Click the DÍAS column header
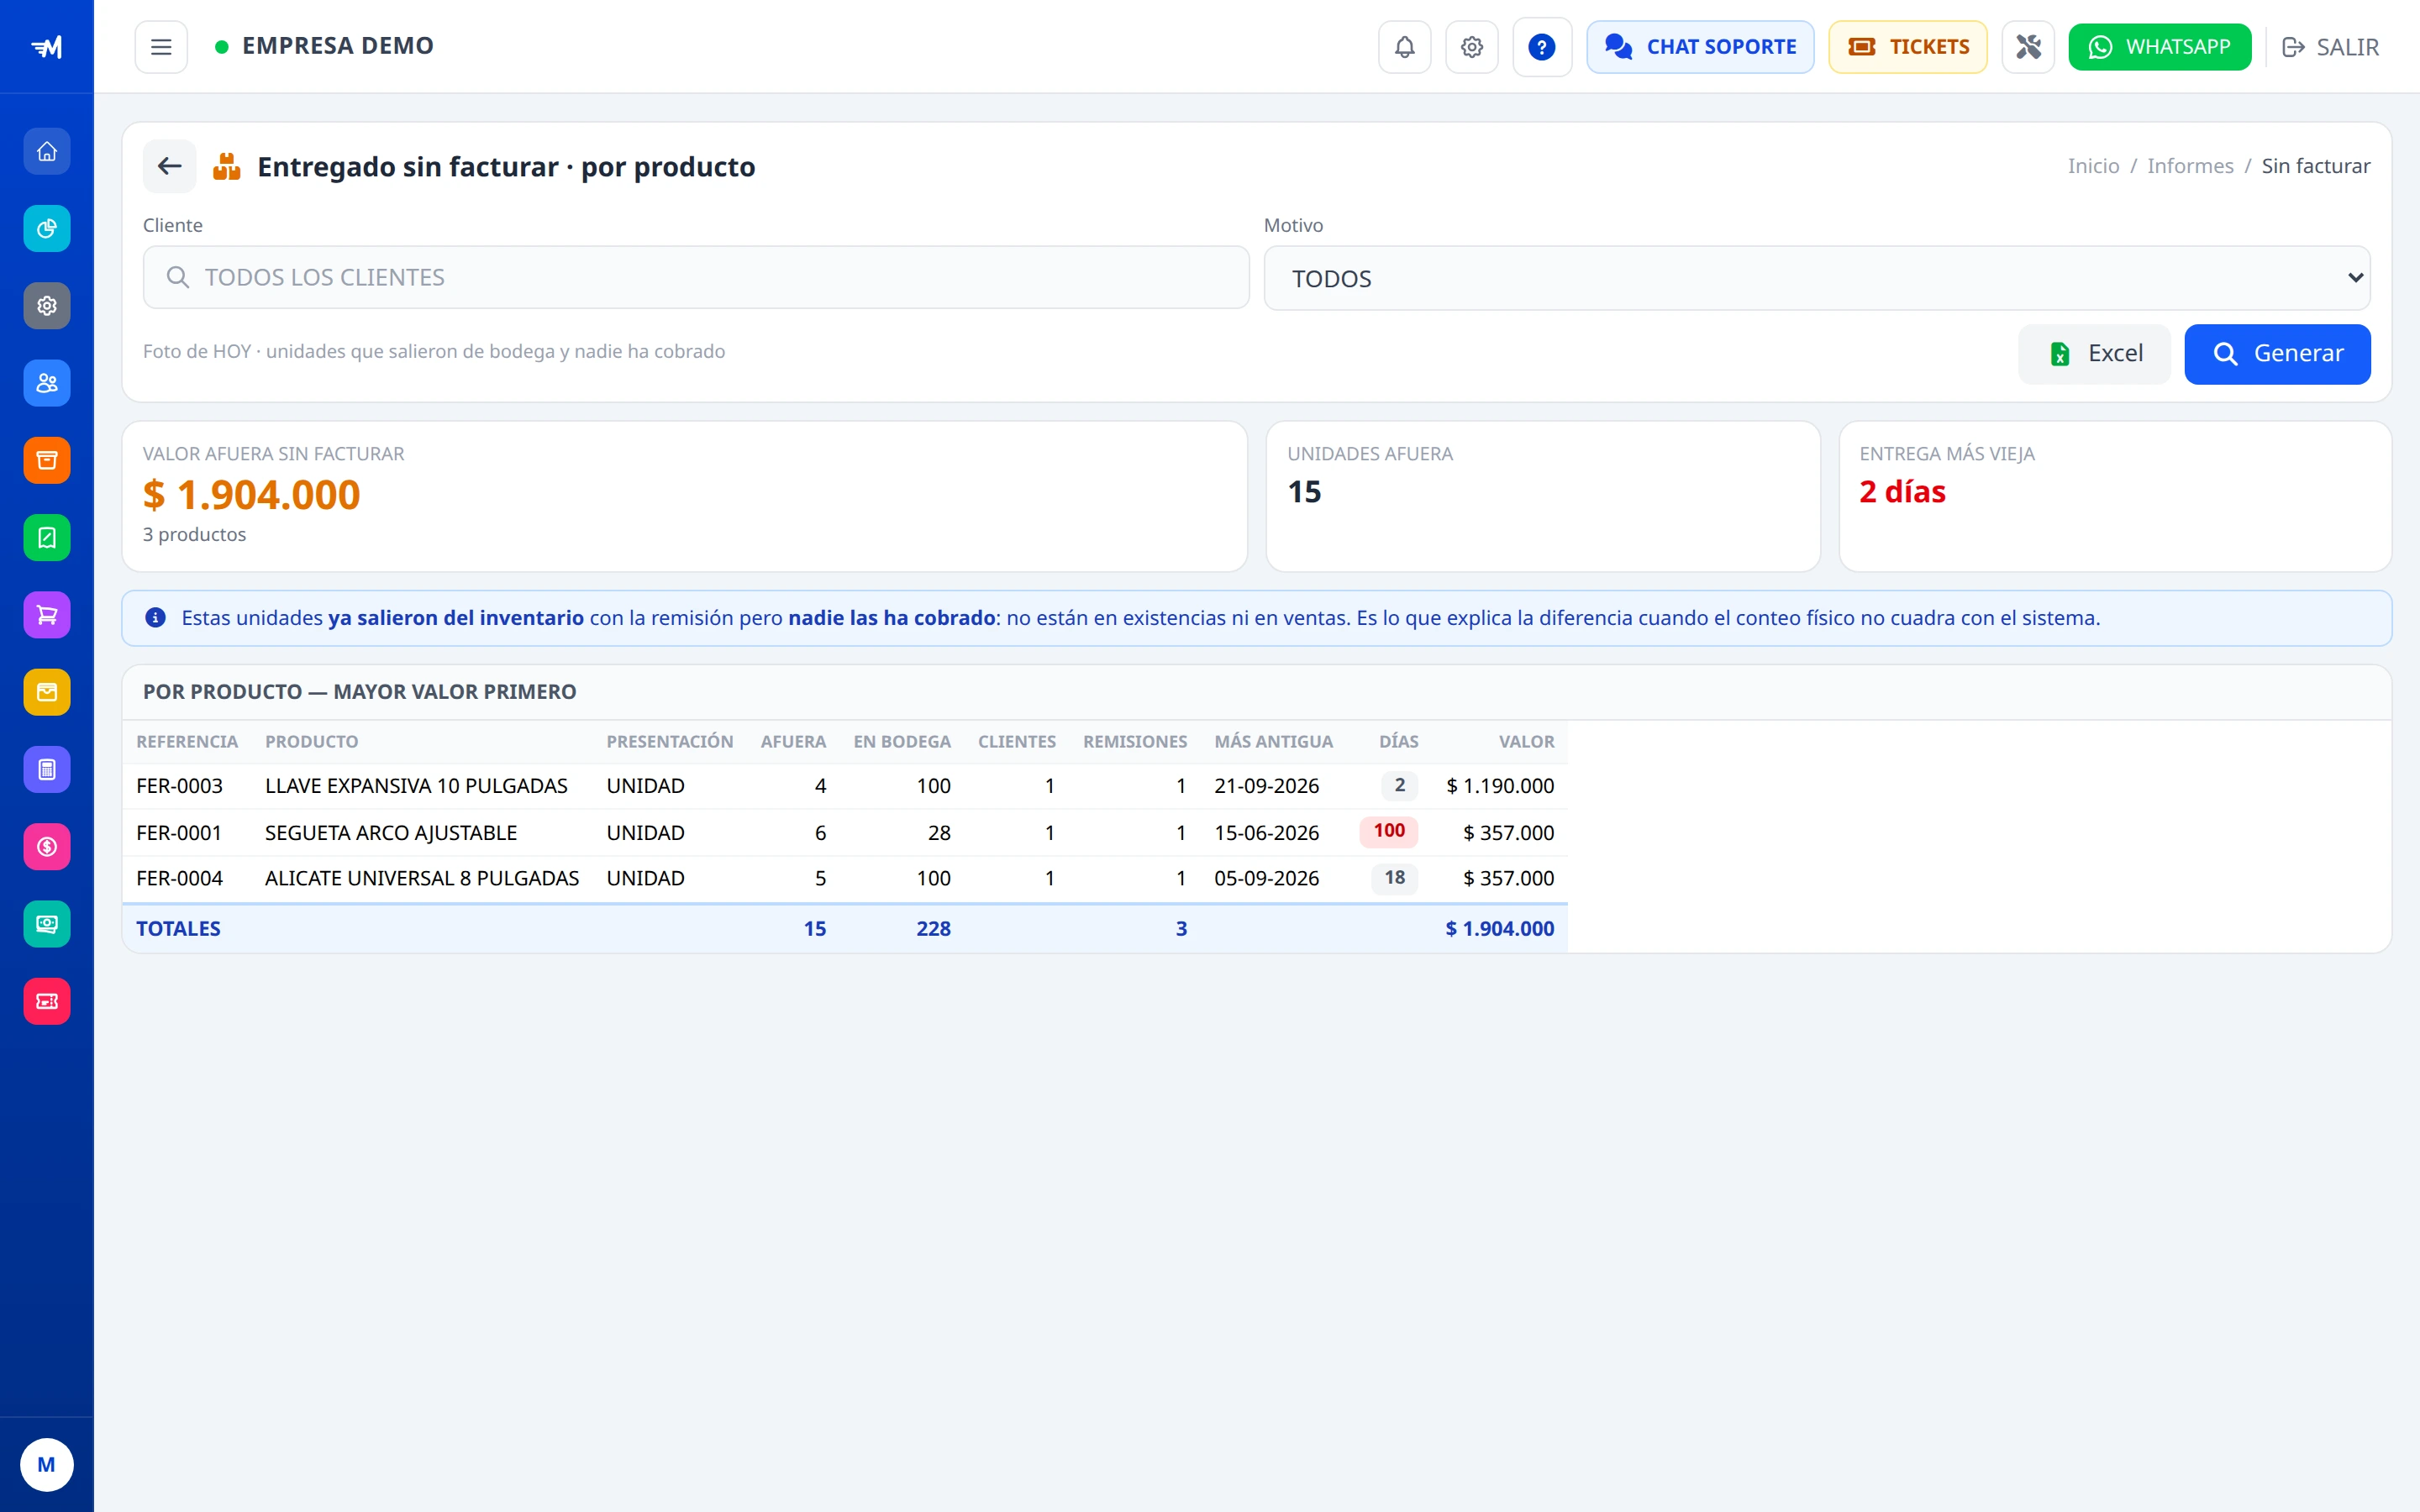 1398,741
